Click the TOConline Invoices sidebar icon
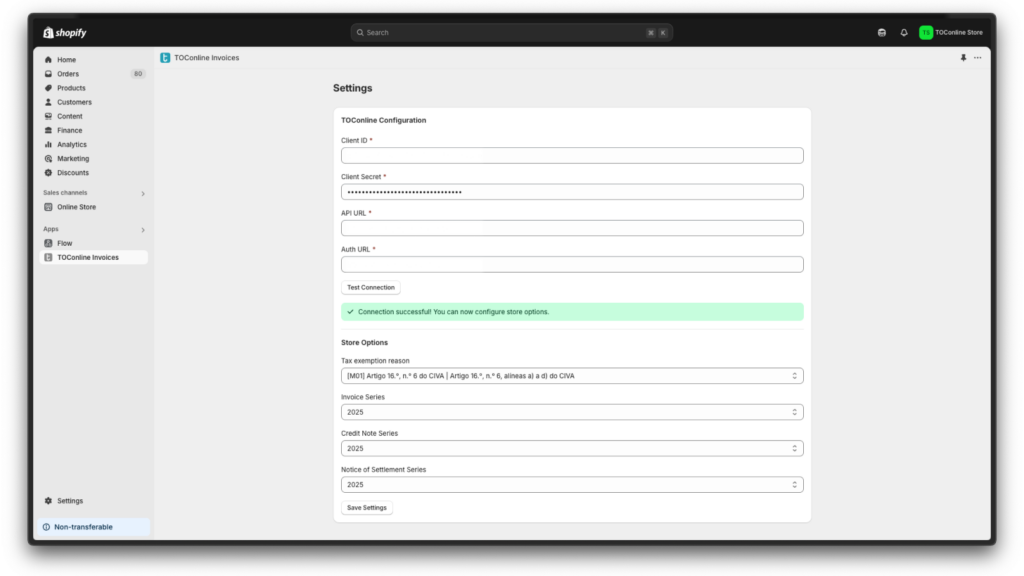 48,257
